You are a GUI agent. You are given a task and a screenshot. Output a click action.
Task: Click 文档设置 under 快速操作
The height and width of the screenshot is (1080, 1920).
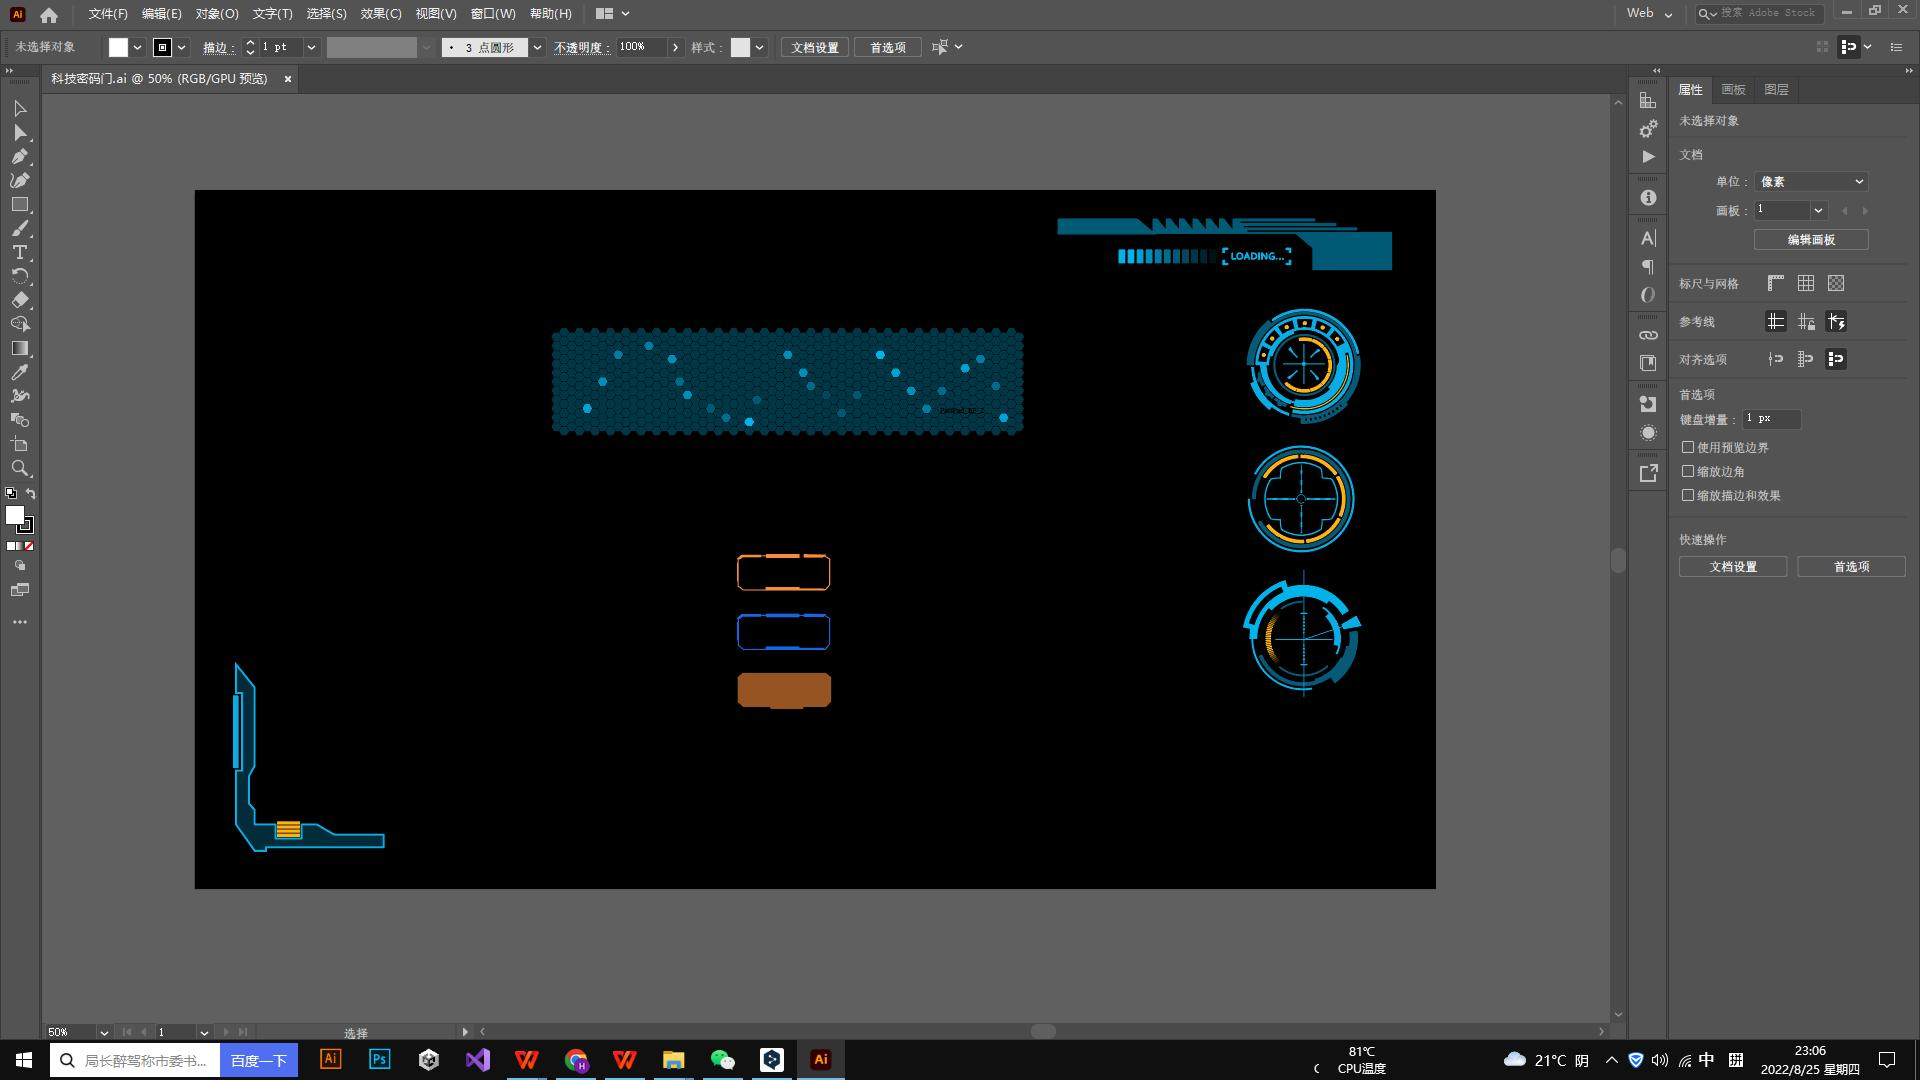point(1733,567)
